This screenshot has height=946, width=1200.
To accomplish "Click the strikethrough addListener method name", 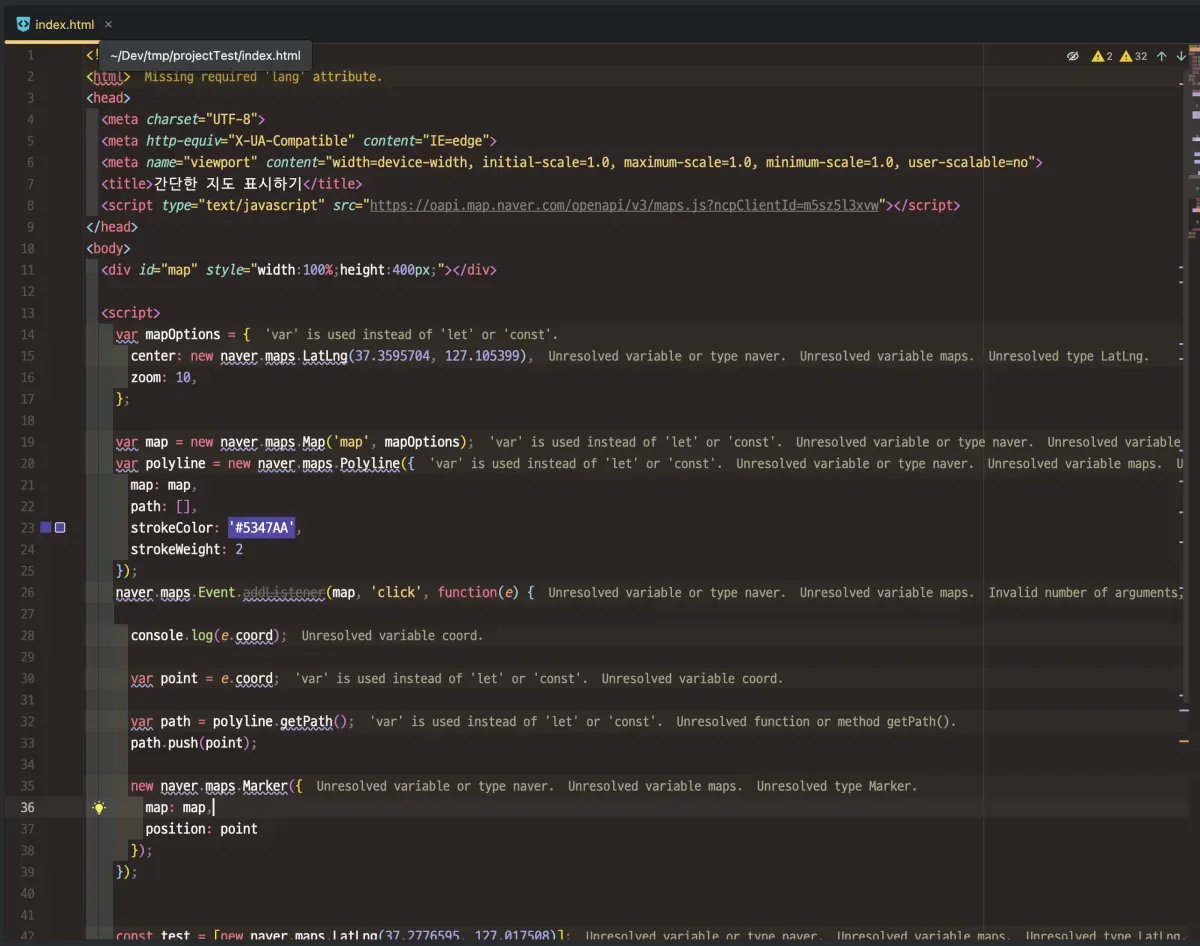I will (283, 593).
